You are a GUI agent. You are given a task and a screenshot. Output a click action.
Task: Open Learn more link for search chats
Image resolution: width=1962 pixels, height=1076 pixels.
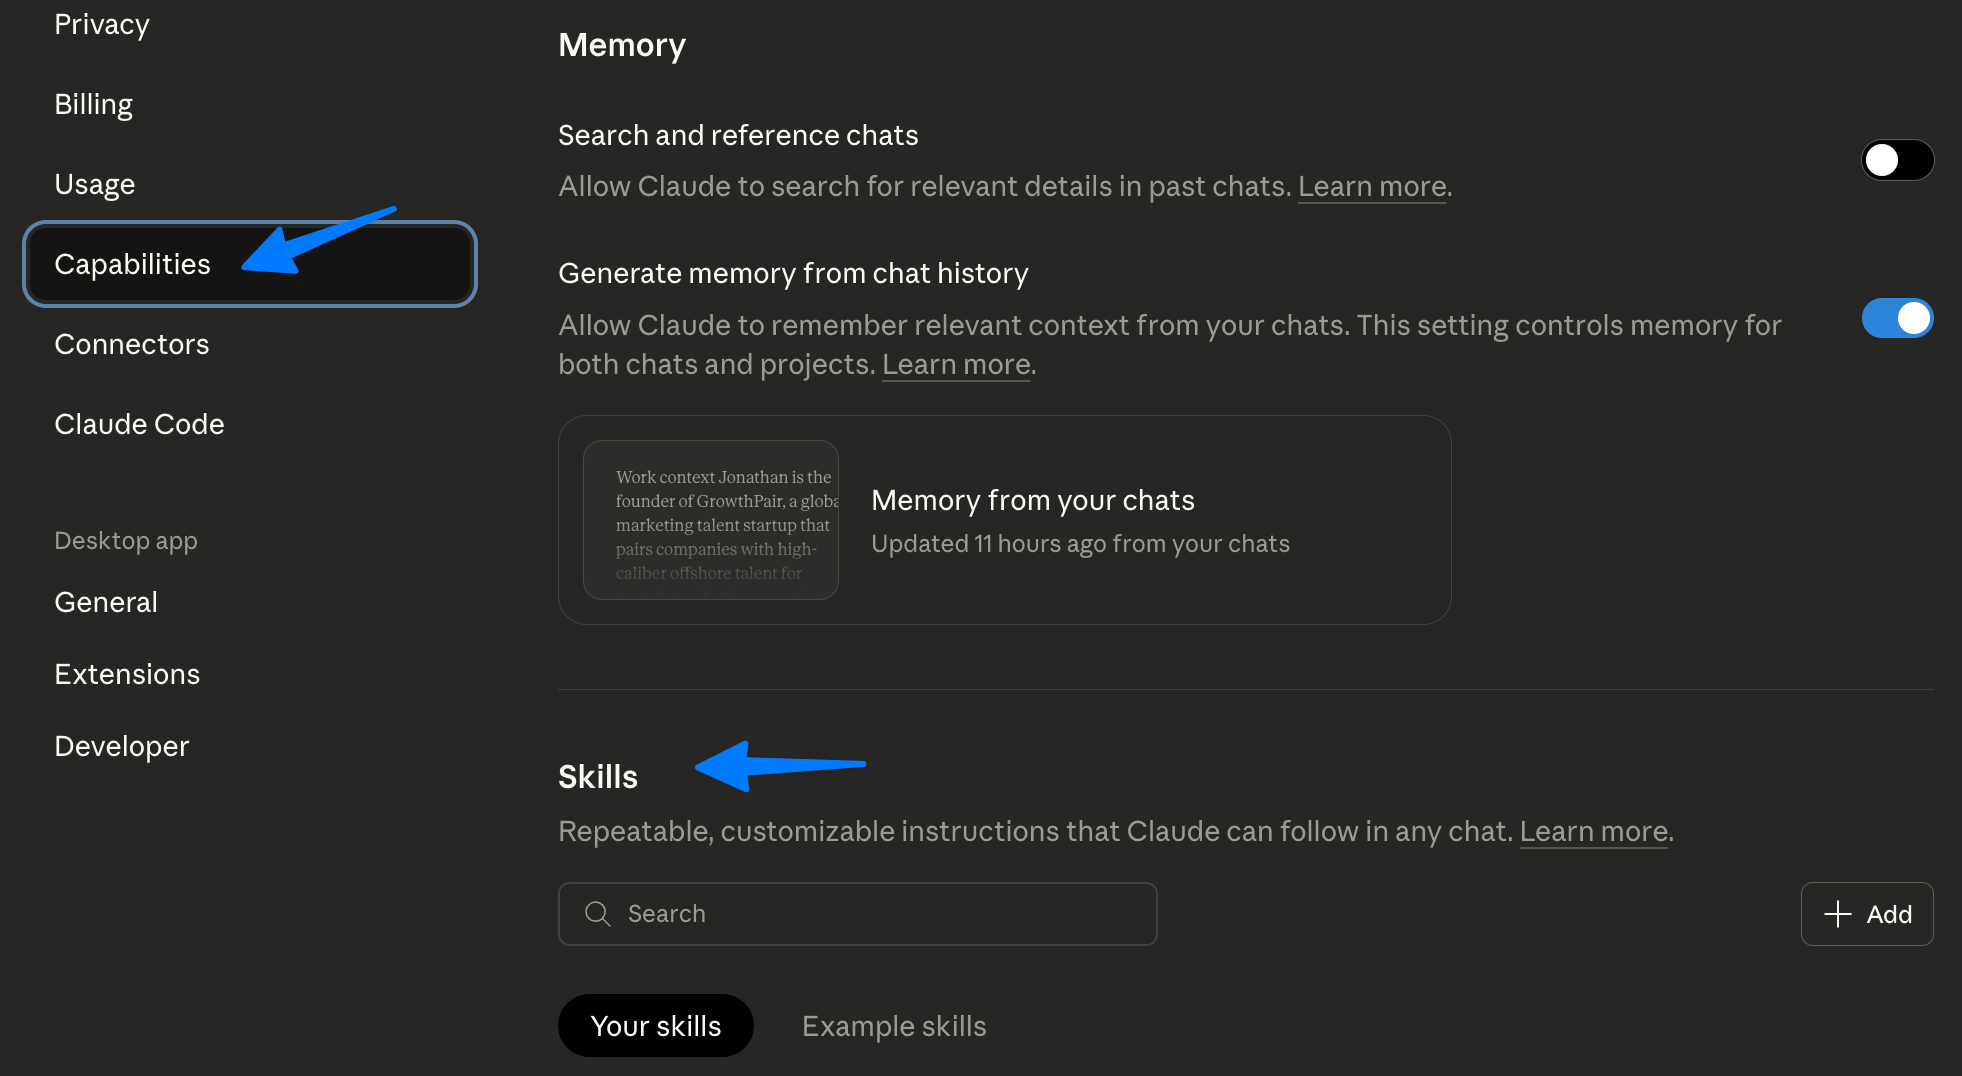pyautogui.click(x=1371, y=187)
